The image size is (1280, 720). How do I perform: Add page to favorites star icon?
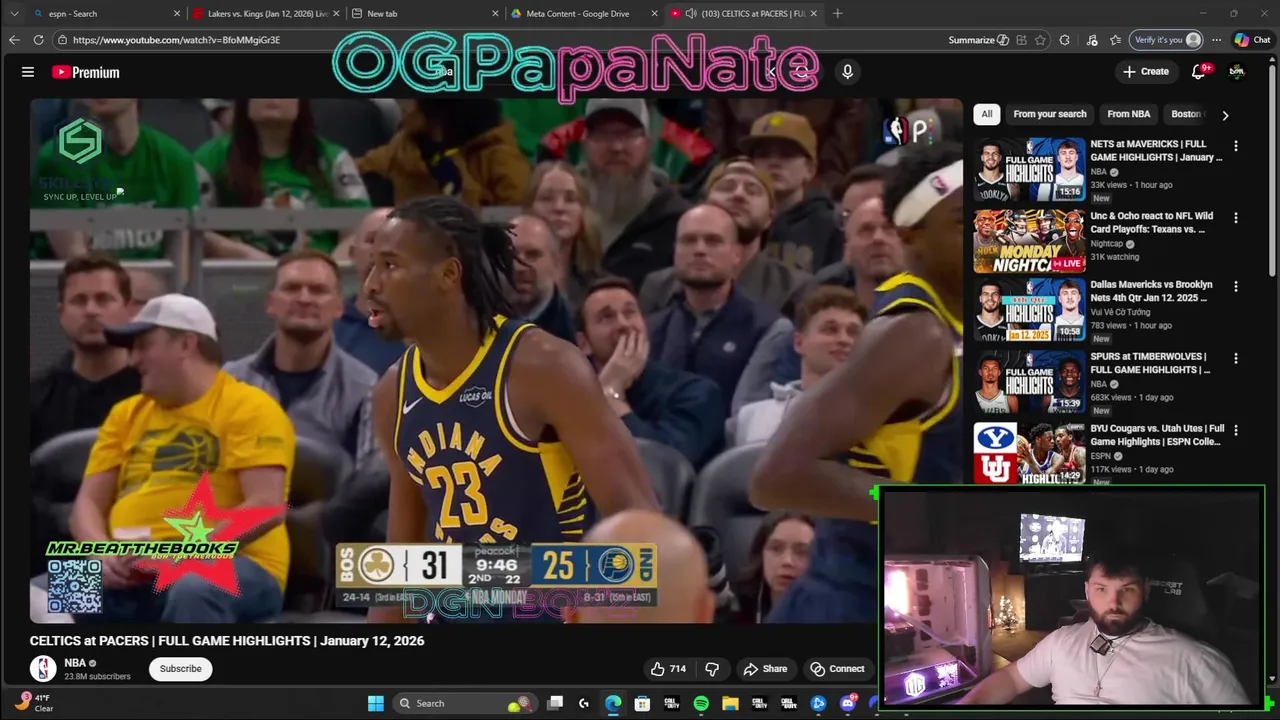[1041, 40]
